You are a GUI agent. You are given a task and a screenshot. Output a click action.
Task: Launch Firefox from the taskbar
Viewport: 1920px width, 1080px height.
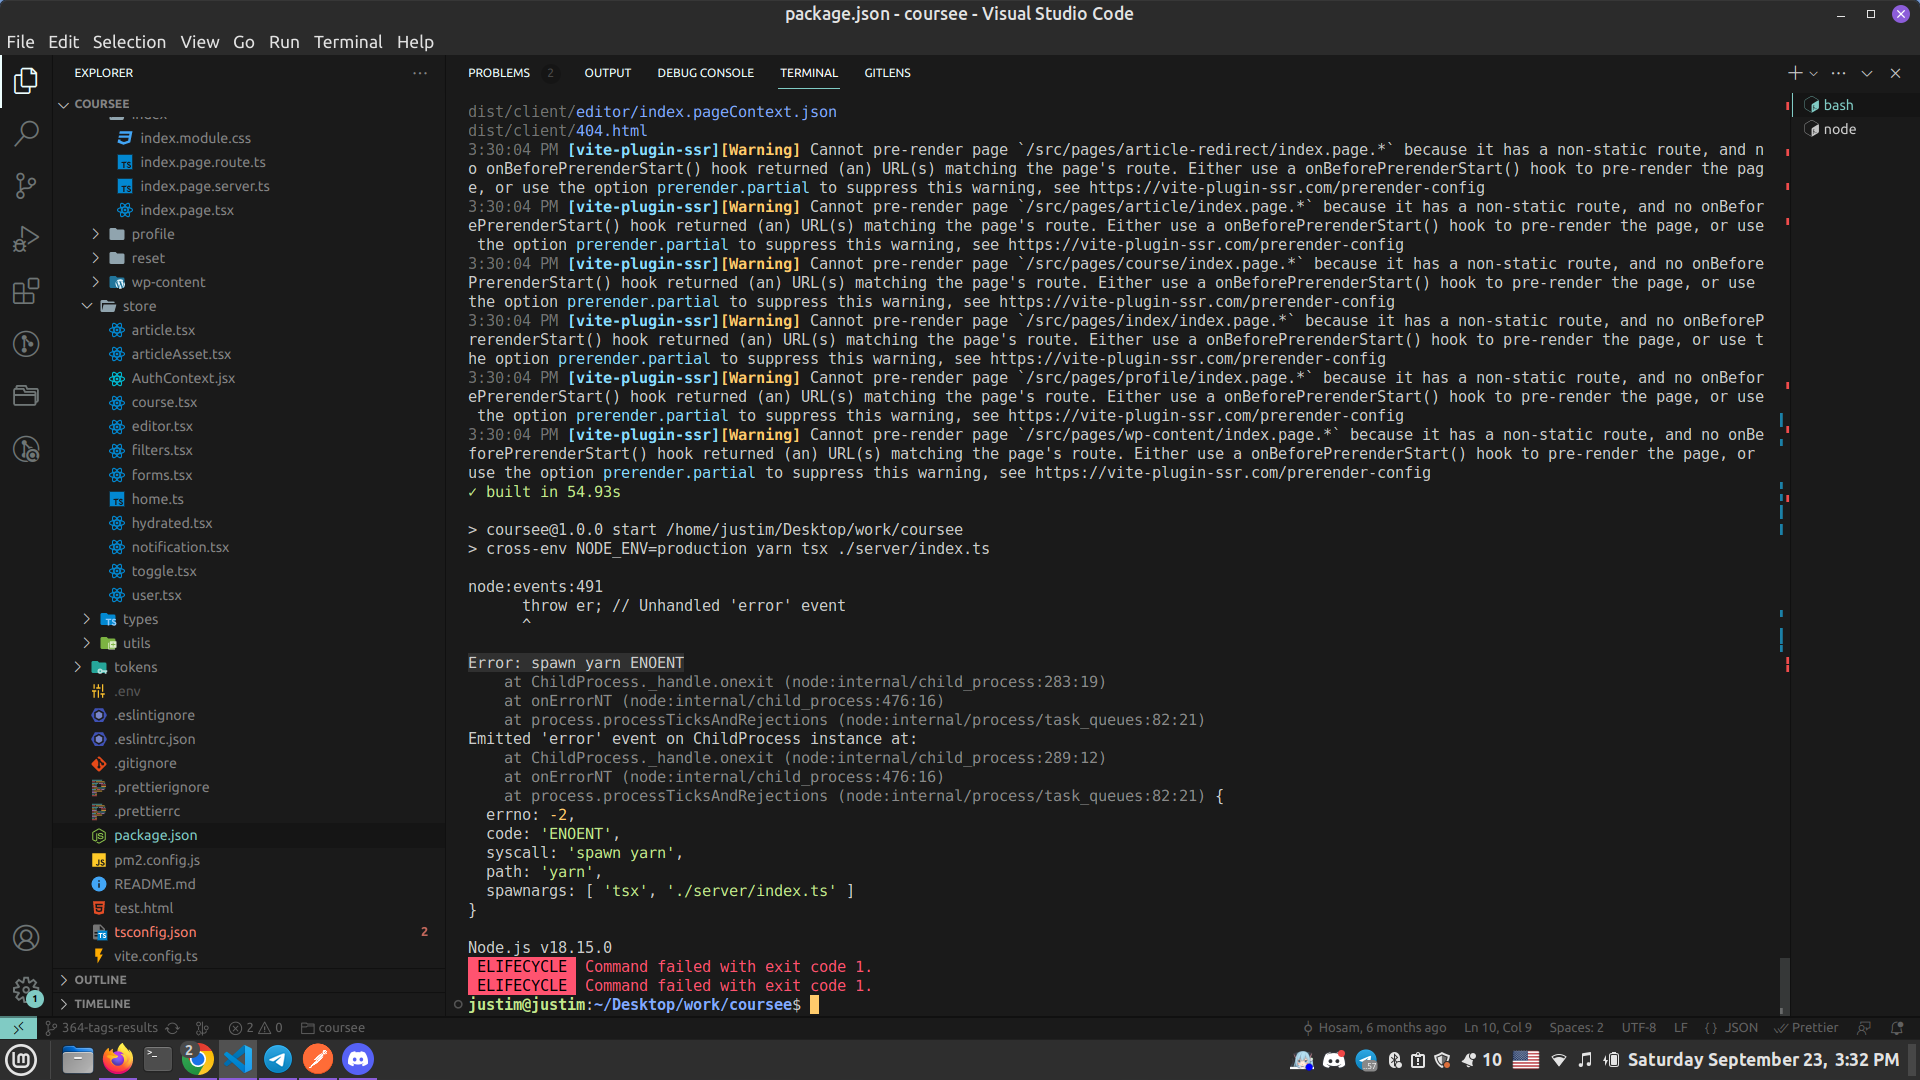(x=118, y=1059)
